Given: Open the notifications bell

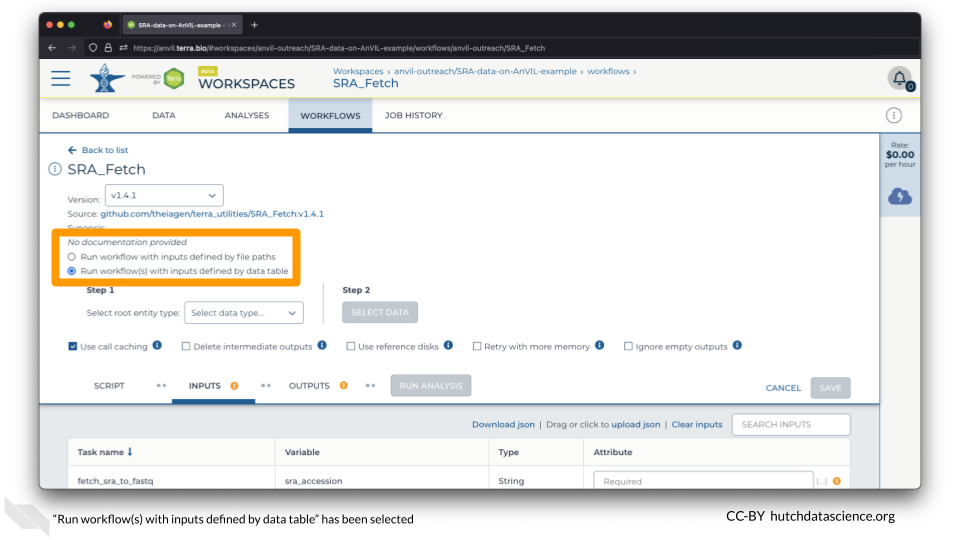Looking at the screenshot, I should click(x=899, y=78).
